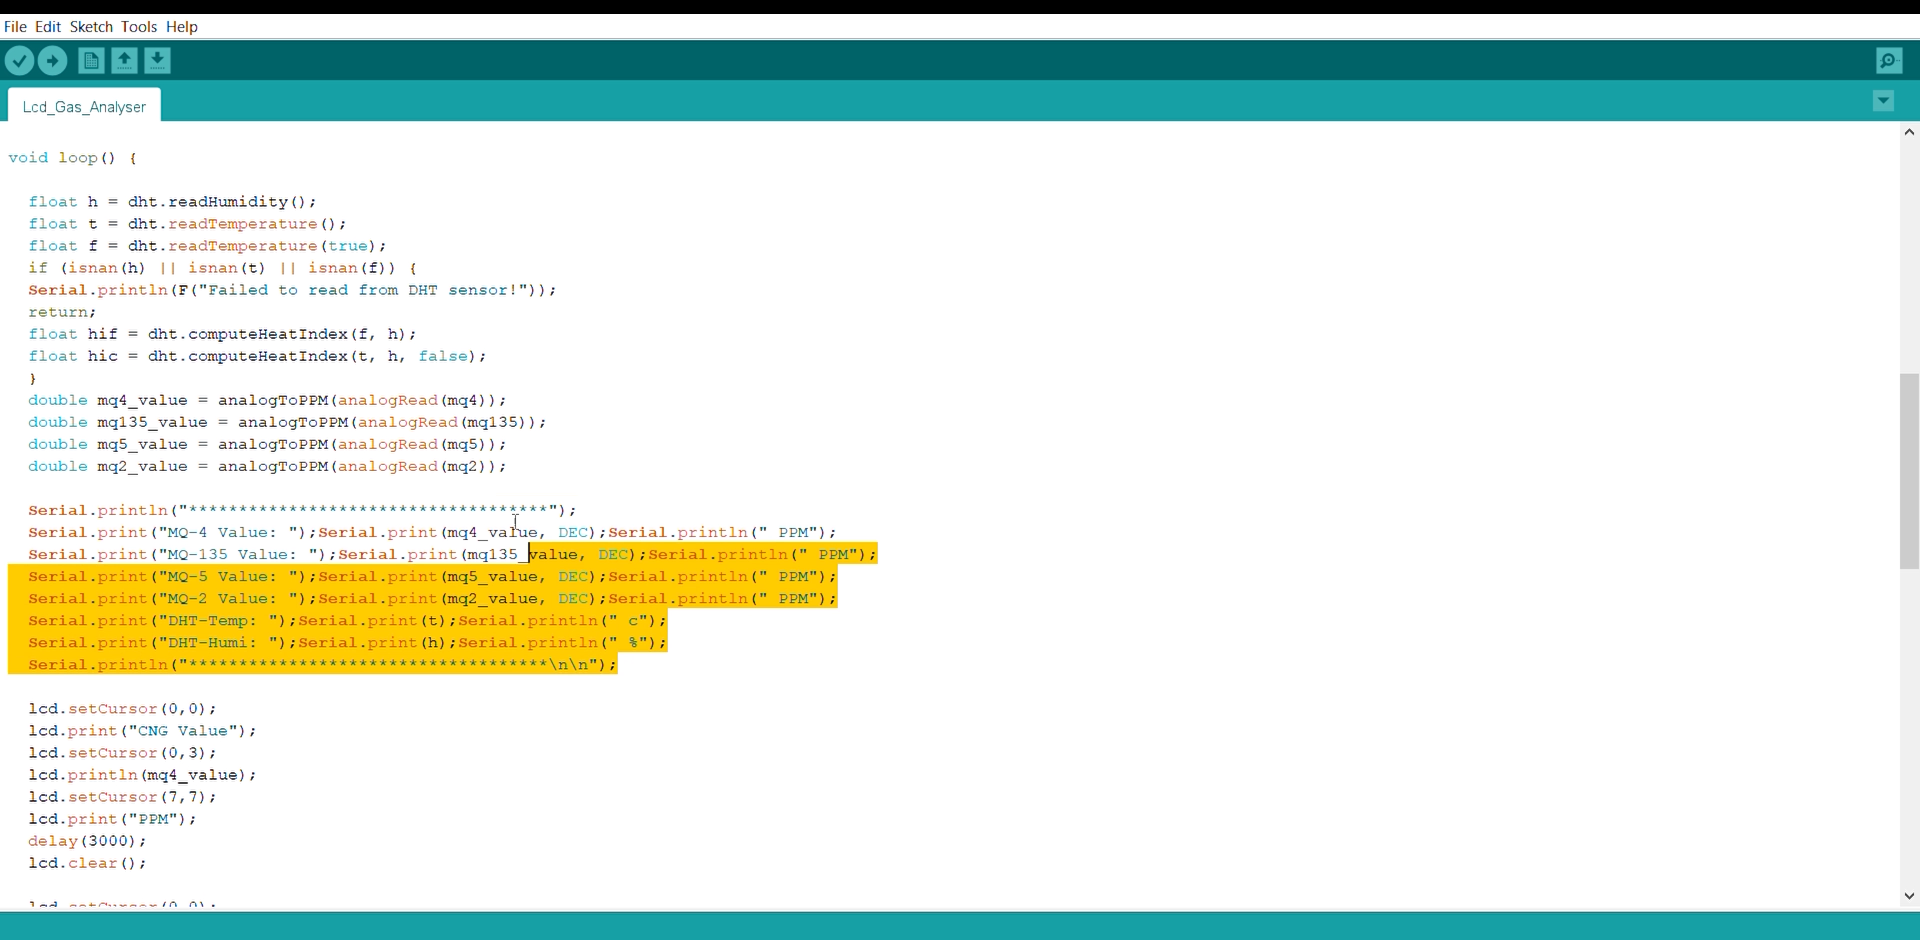This screenshot has width=1920, height=940.
Task: Click the first asterisk Serial.println line
Action: (x=302, y=510)
